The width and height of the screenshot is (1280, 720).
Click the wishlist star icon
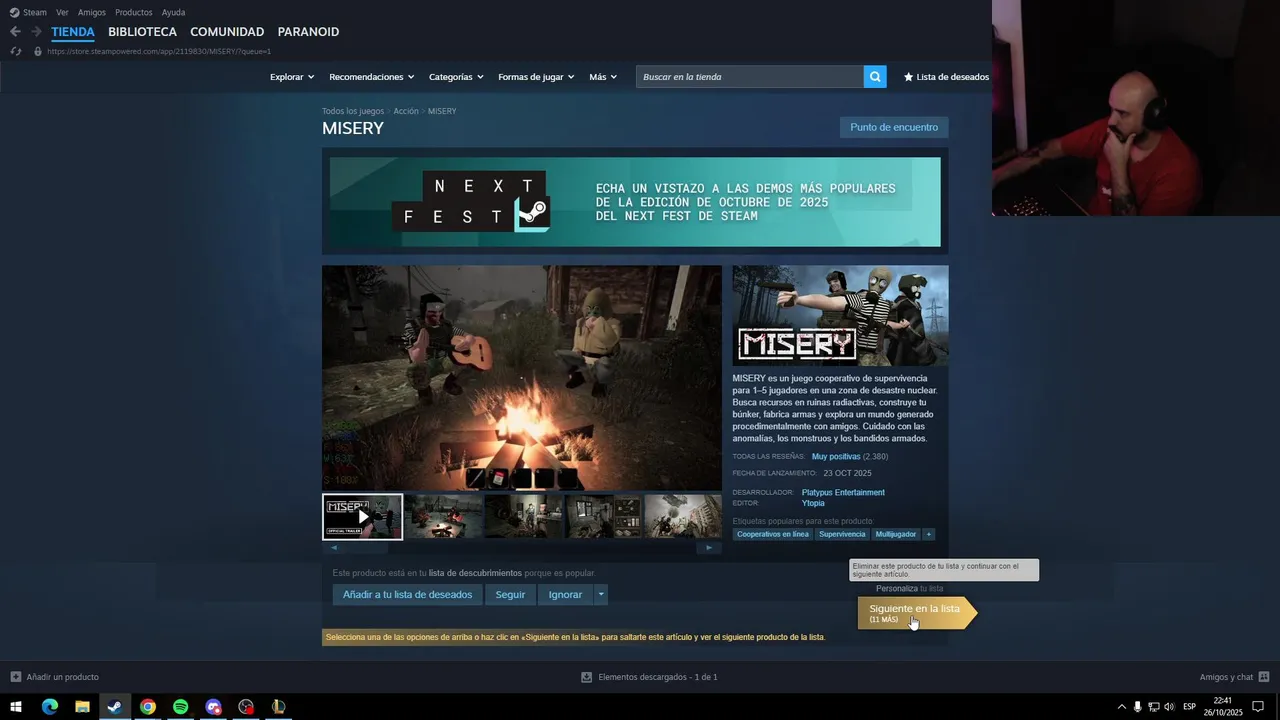click(908, 77)
